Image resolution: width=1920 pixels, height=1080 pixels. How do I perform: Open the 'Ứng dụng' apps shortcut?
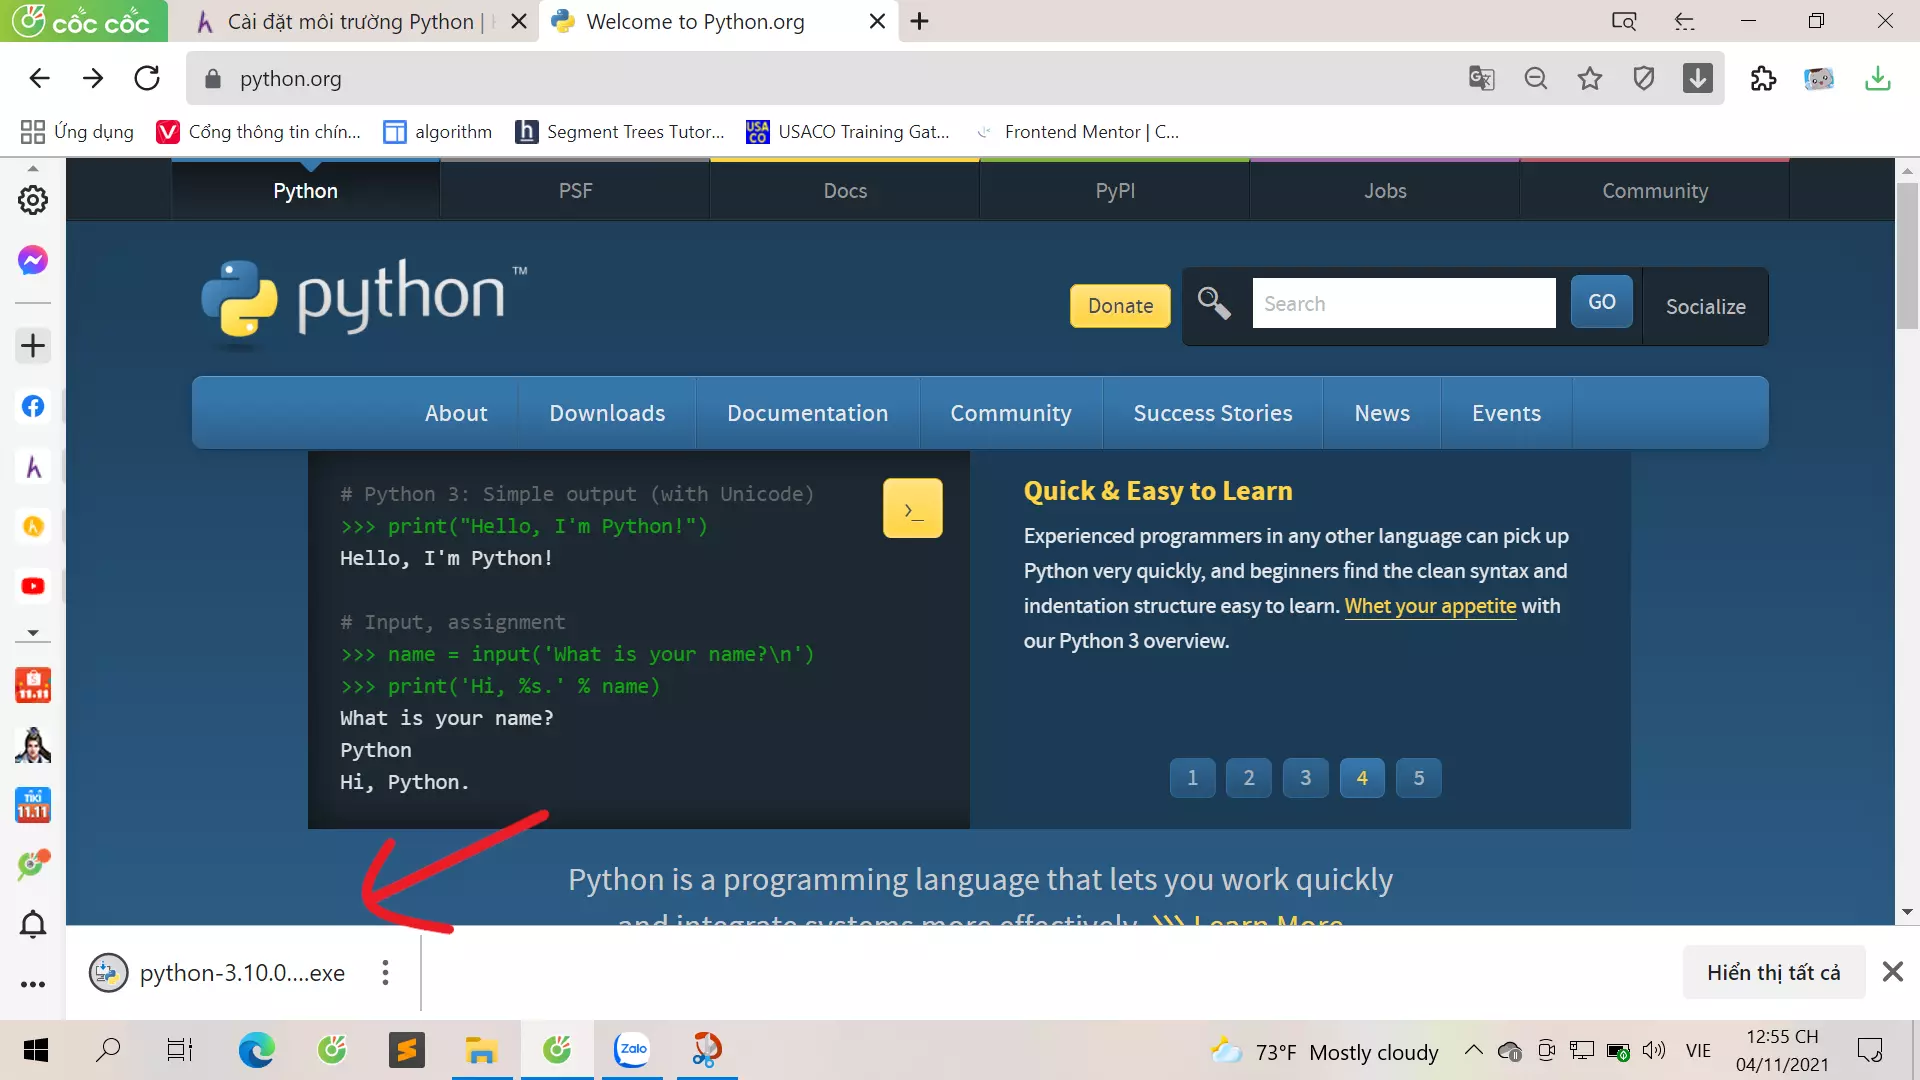coord(77,132)
